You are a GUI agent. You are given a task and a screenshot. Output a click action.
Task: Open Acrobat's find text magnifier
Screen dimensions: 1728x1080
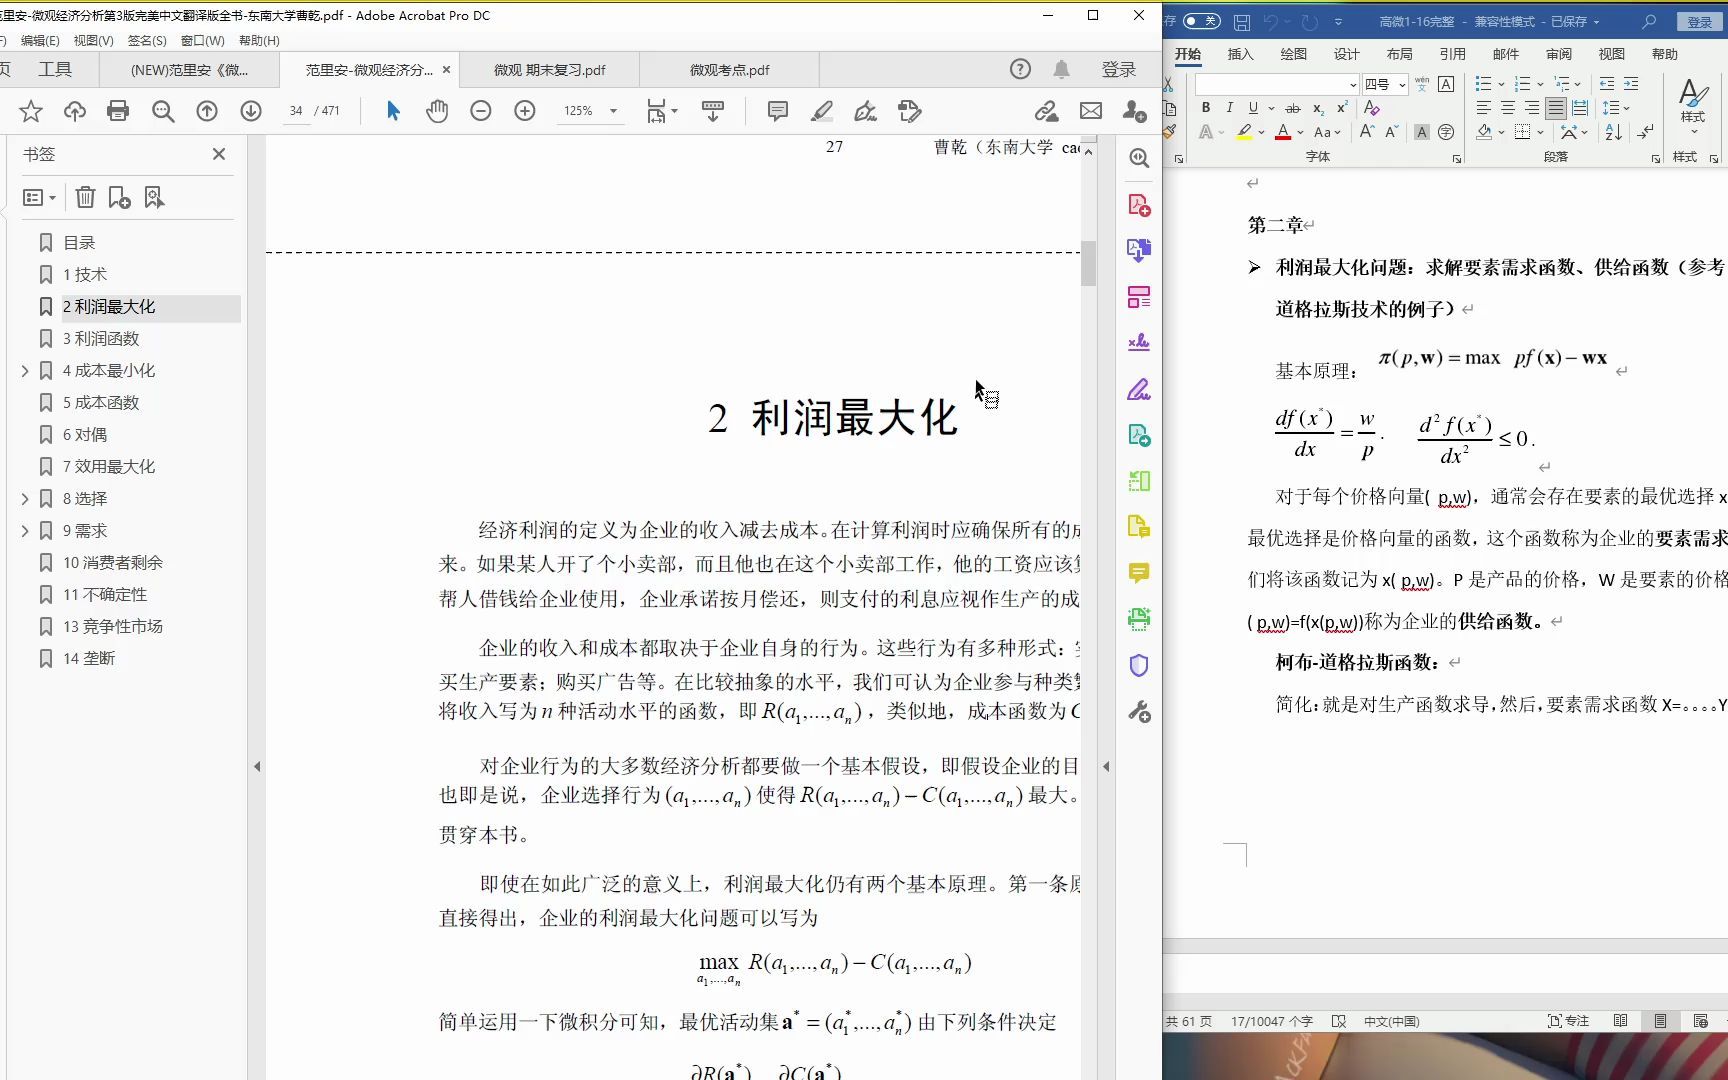coord(163,111)
